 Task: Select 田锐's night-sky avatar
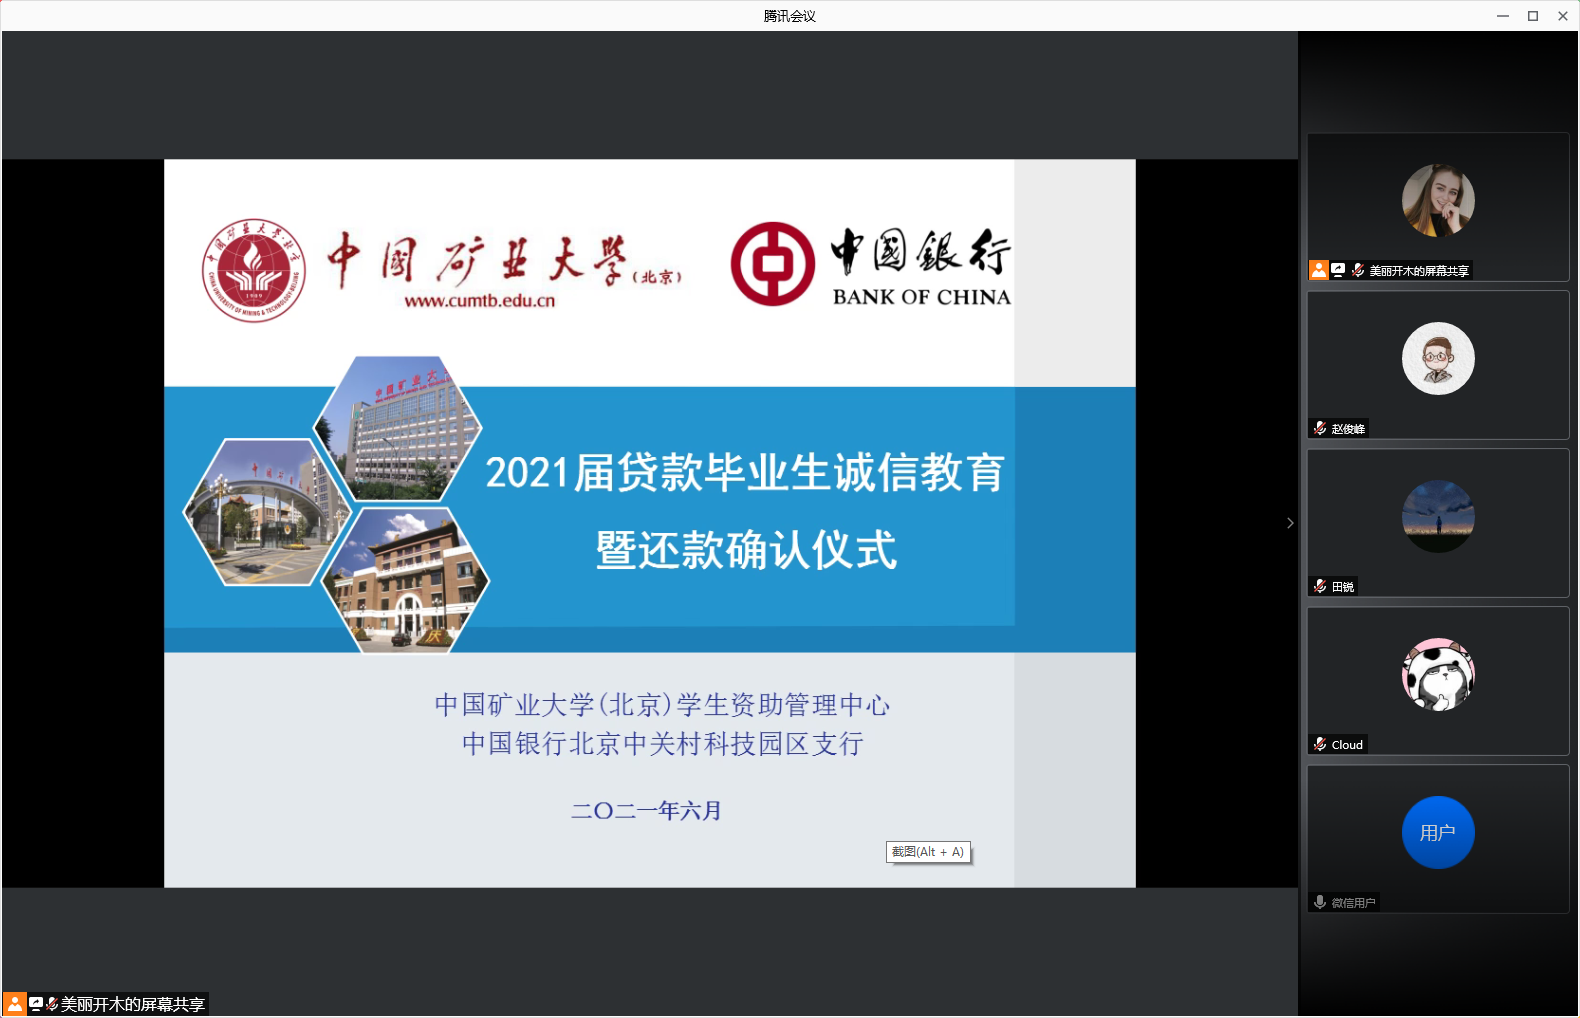[1438, 516]
